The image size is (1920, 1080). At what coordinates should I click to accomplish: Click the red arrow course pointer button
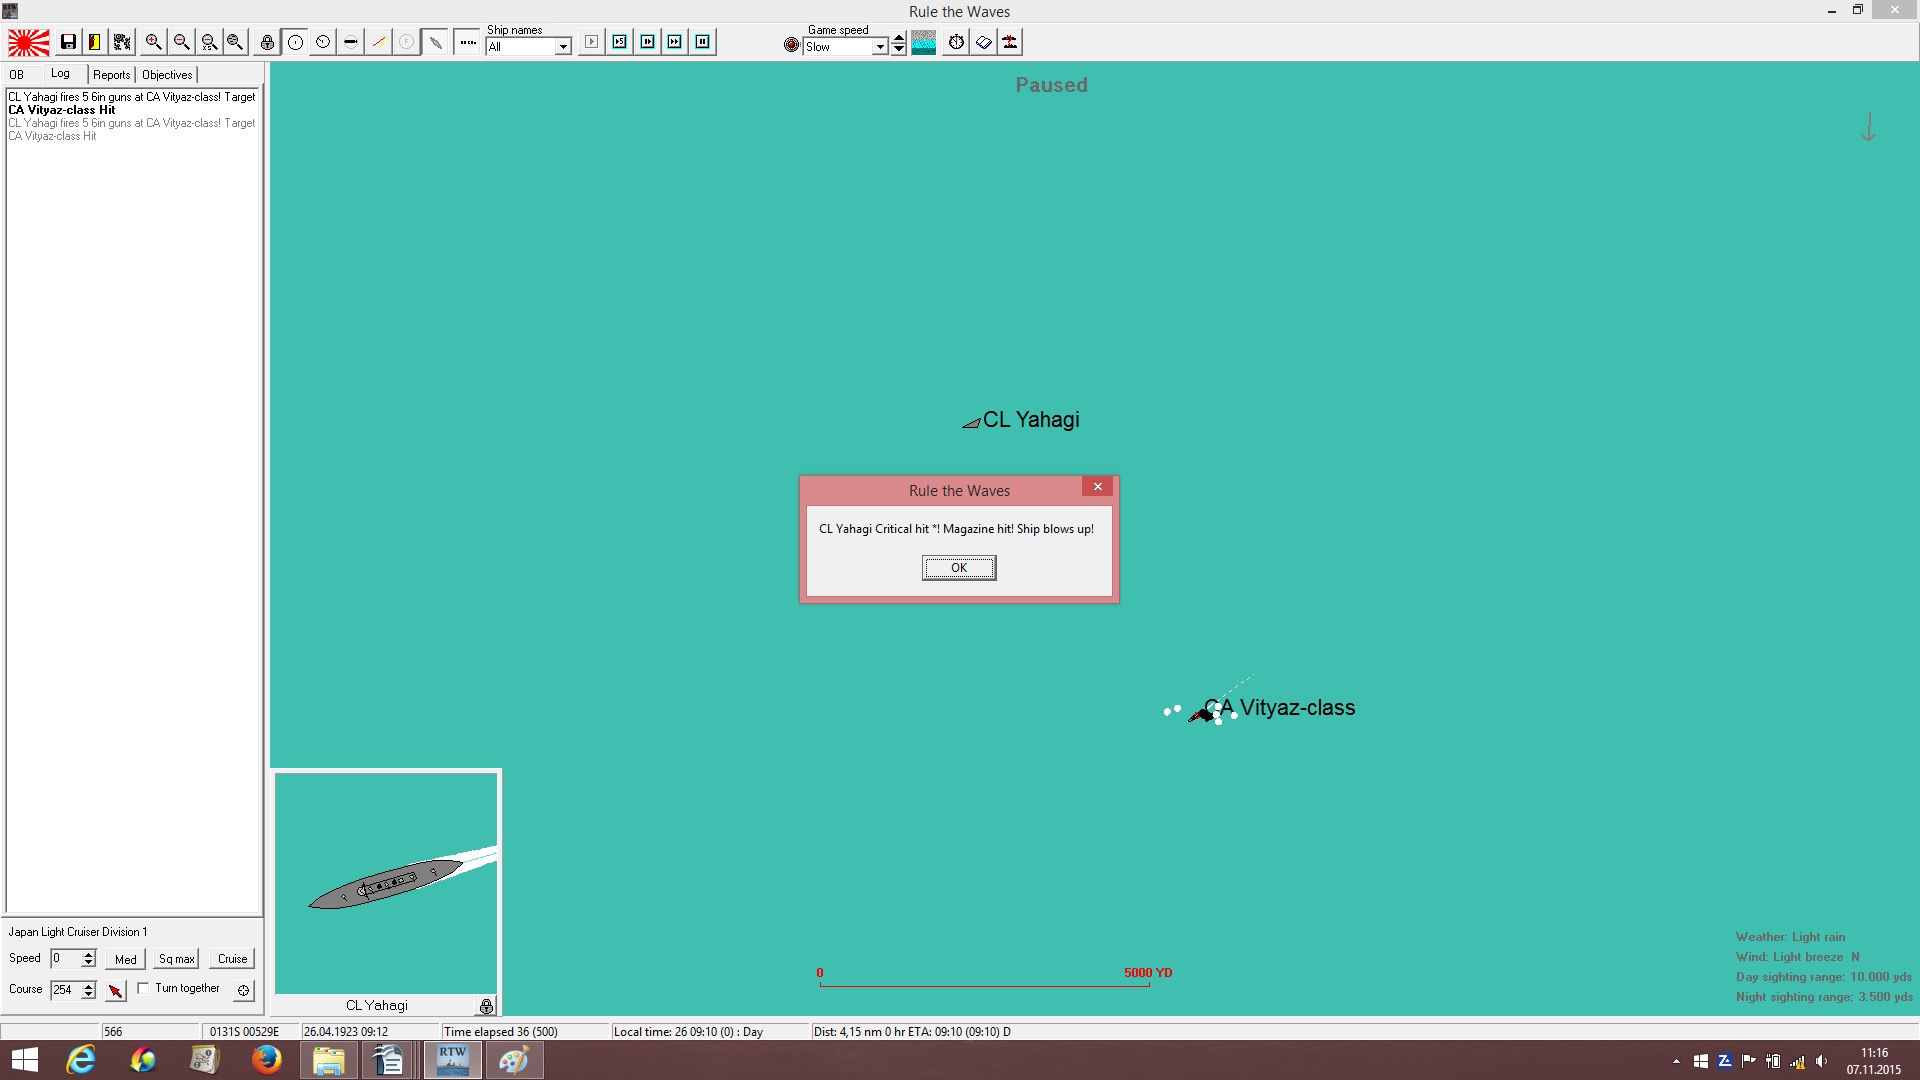[x=116, y=990]
